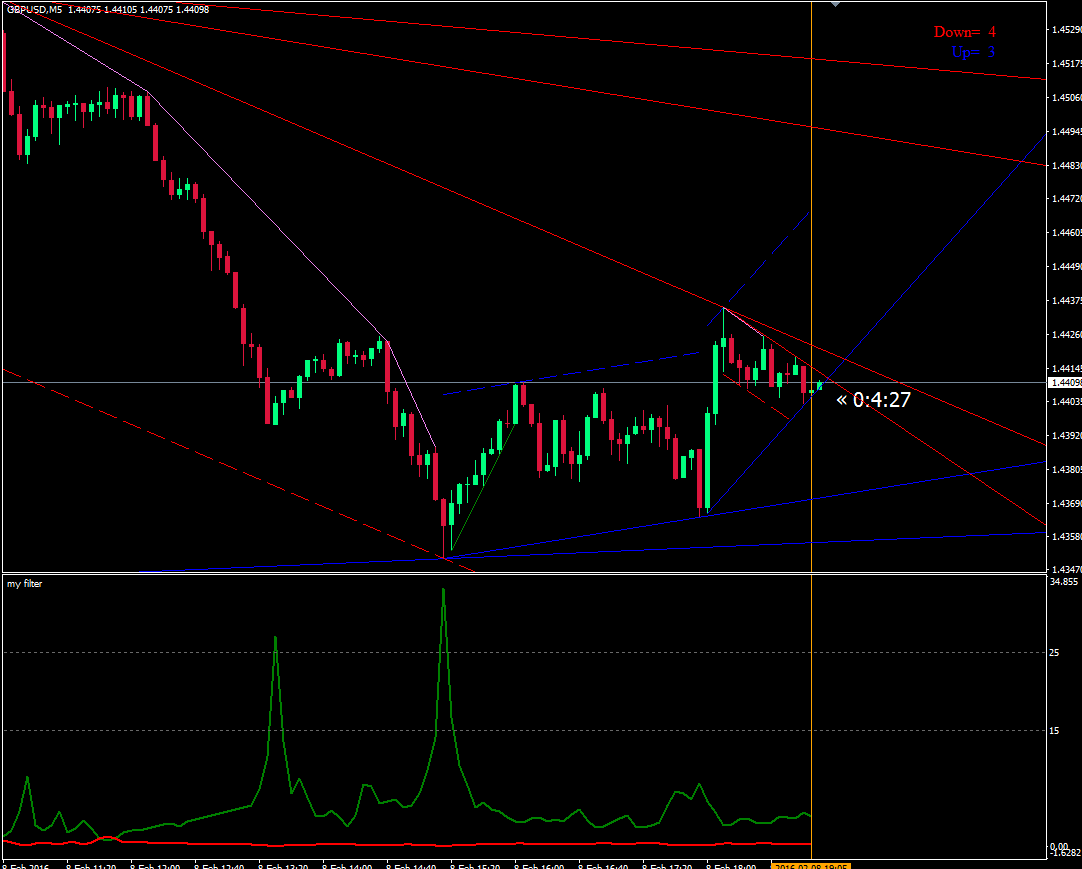
Task: Click price axis value 1.4472
Action: [x=1065, y=199]
